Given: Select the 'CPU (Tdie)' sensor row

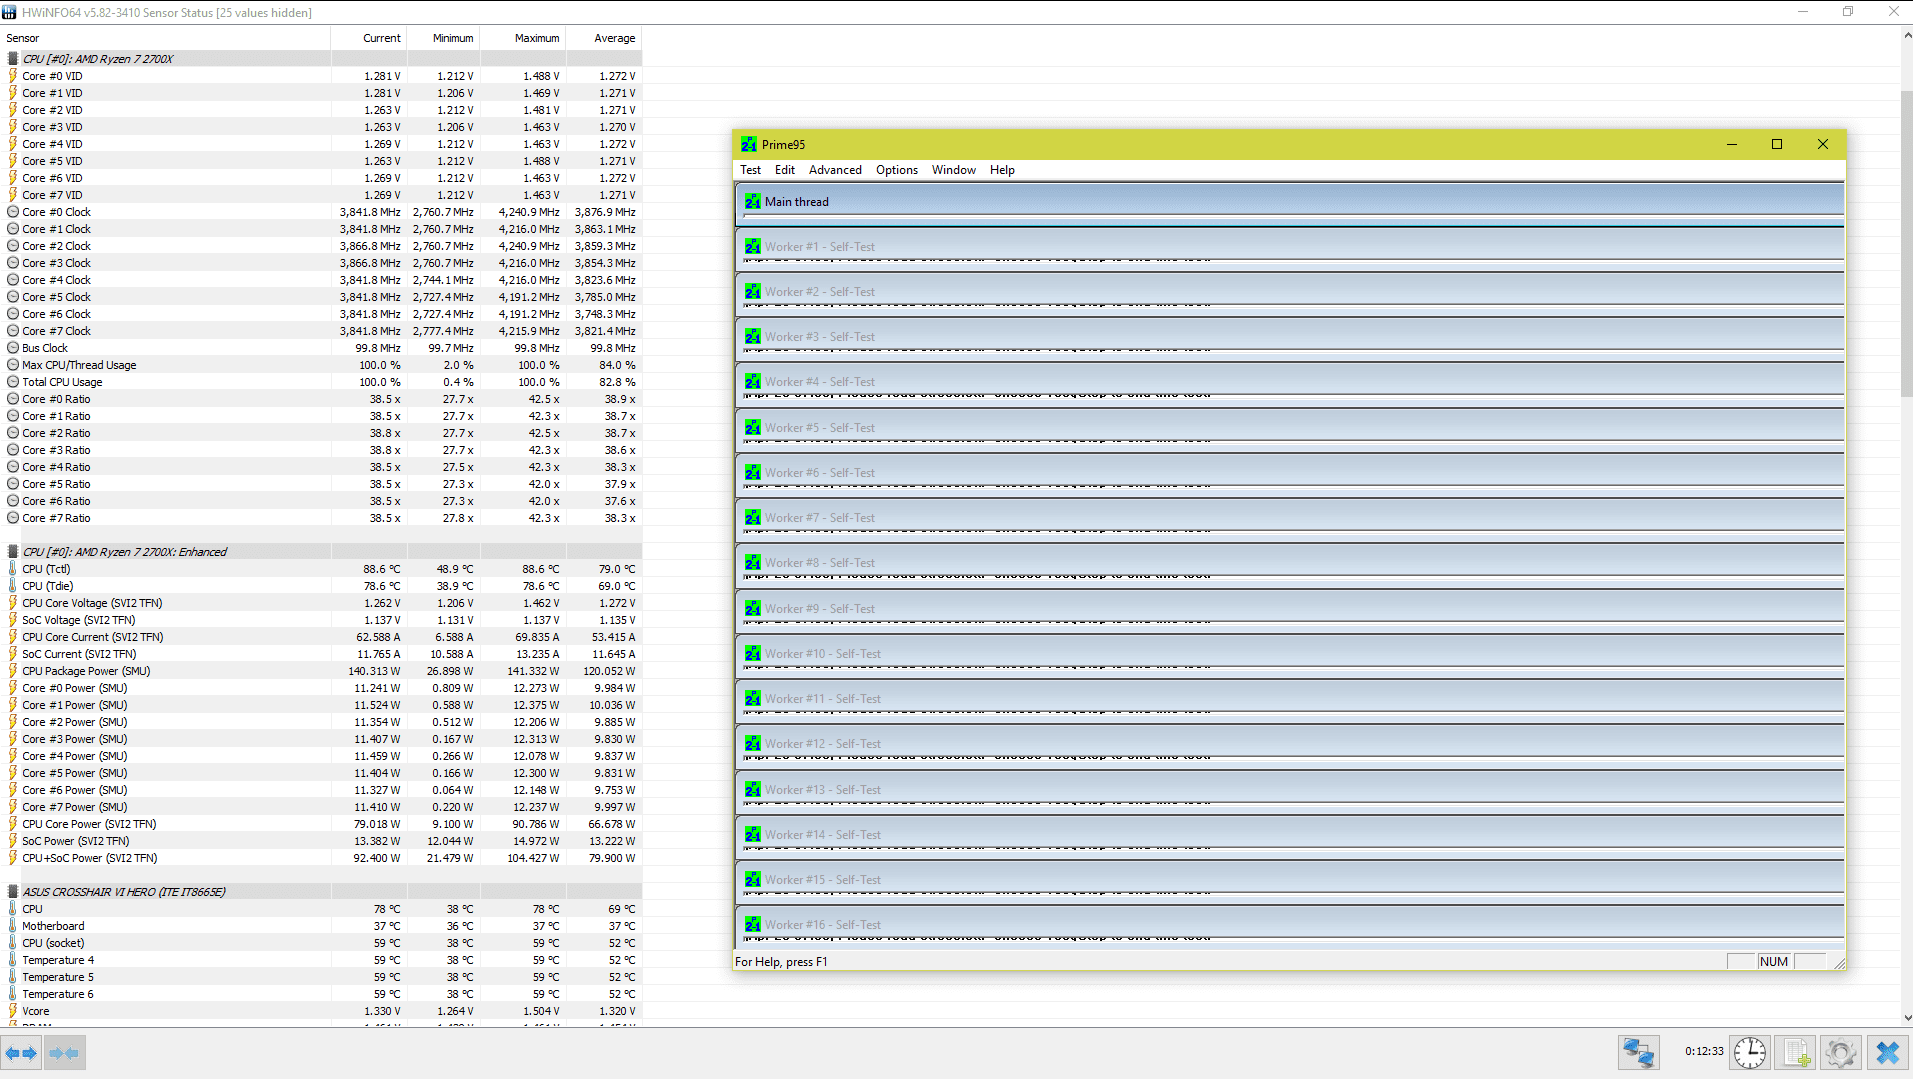Looking at the screenshot, I should tap(321, 586).
